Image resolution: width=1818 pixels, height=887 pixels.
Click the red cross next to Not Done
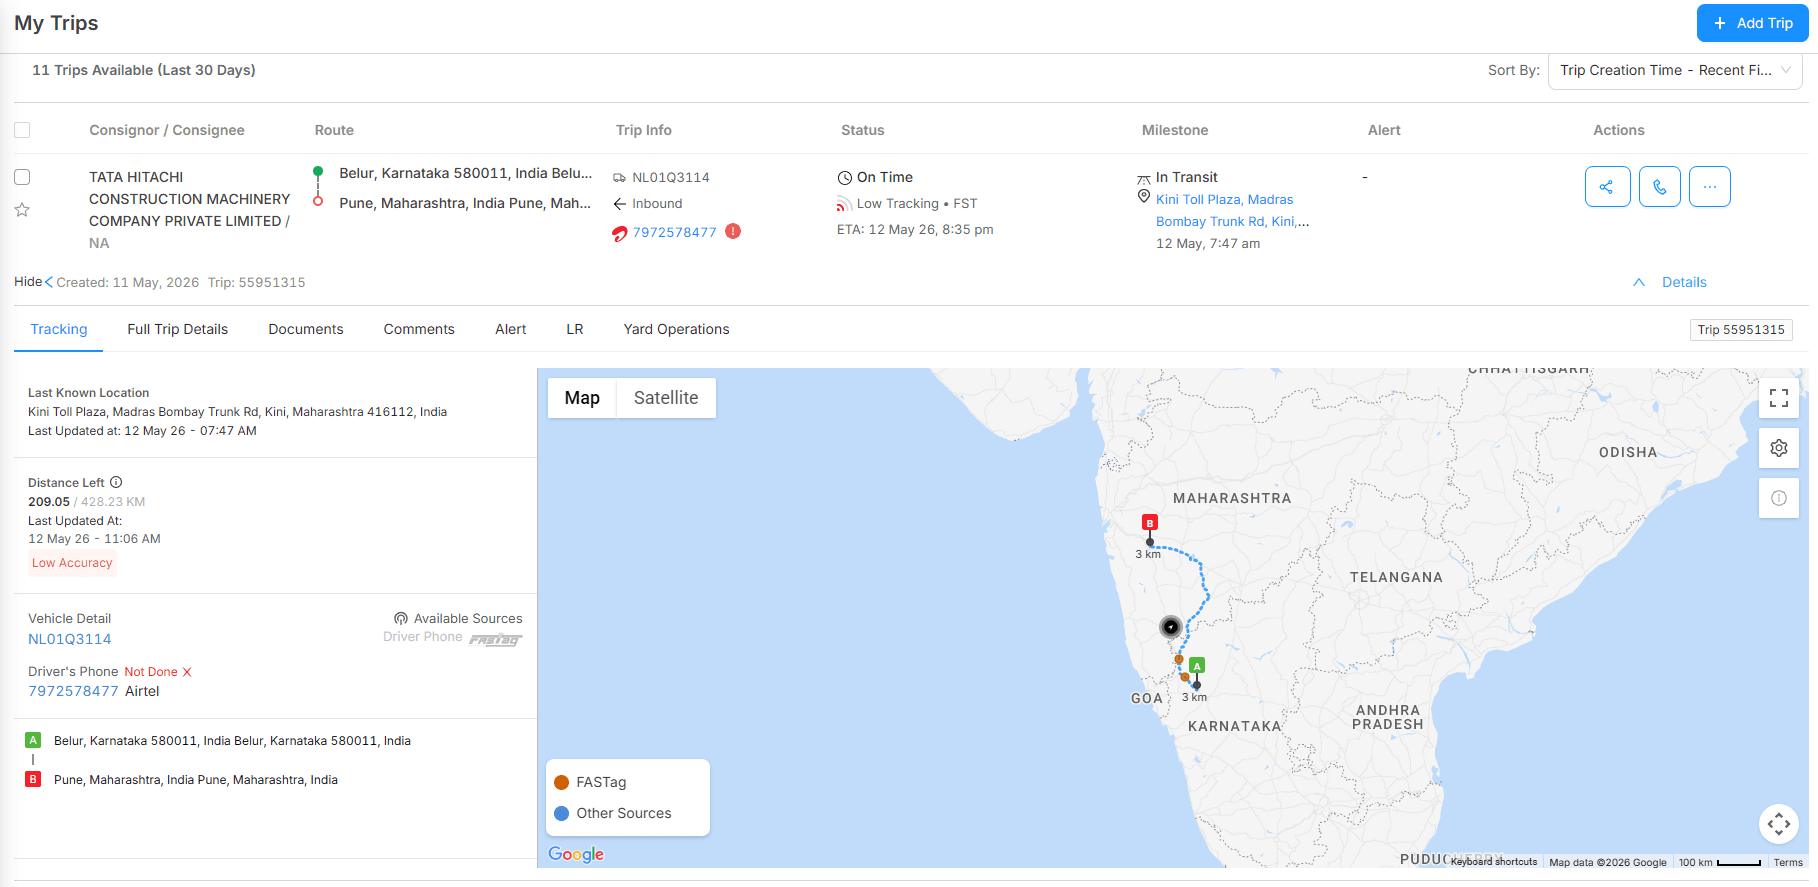(187, 672)
